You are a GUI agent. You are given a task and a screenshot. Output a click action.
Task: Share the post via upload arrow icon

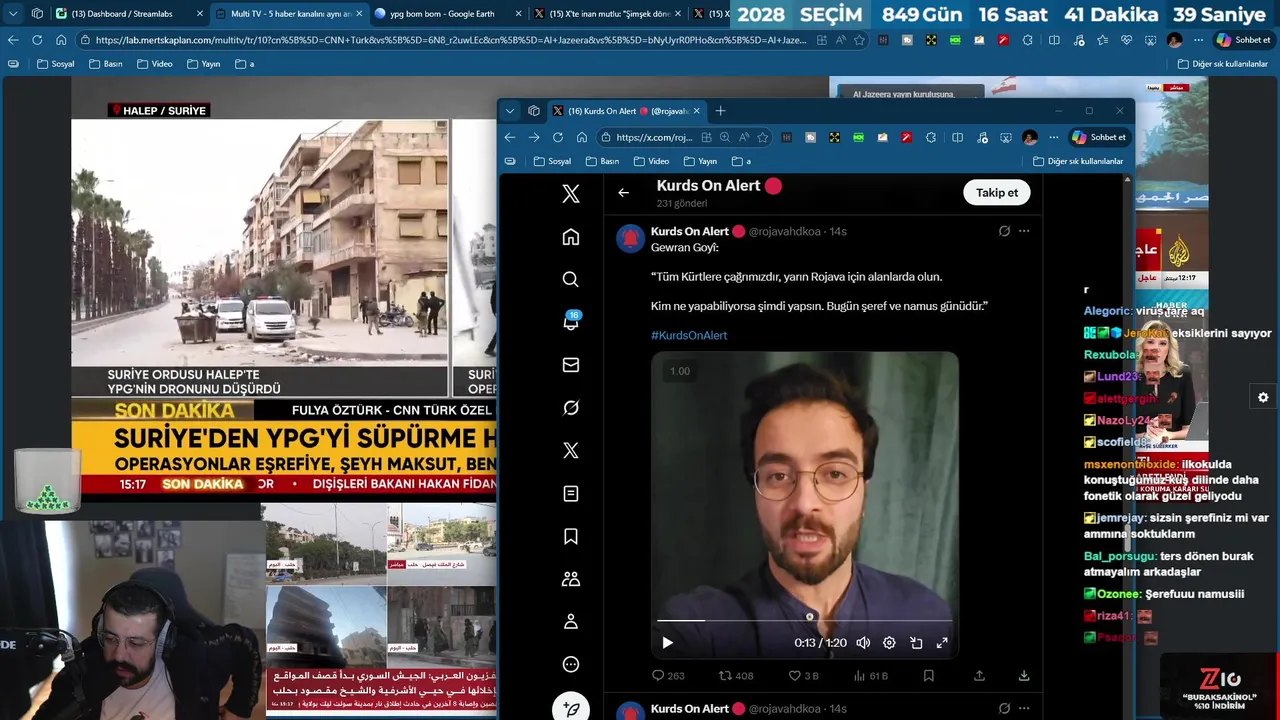(979, 676)
